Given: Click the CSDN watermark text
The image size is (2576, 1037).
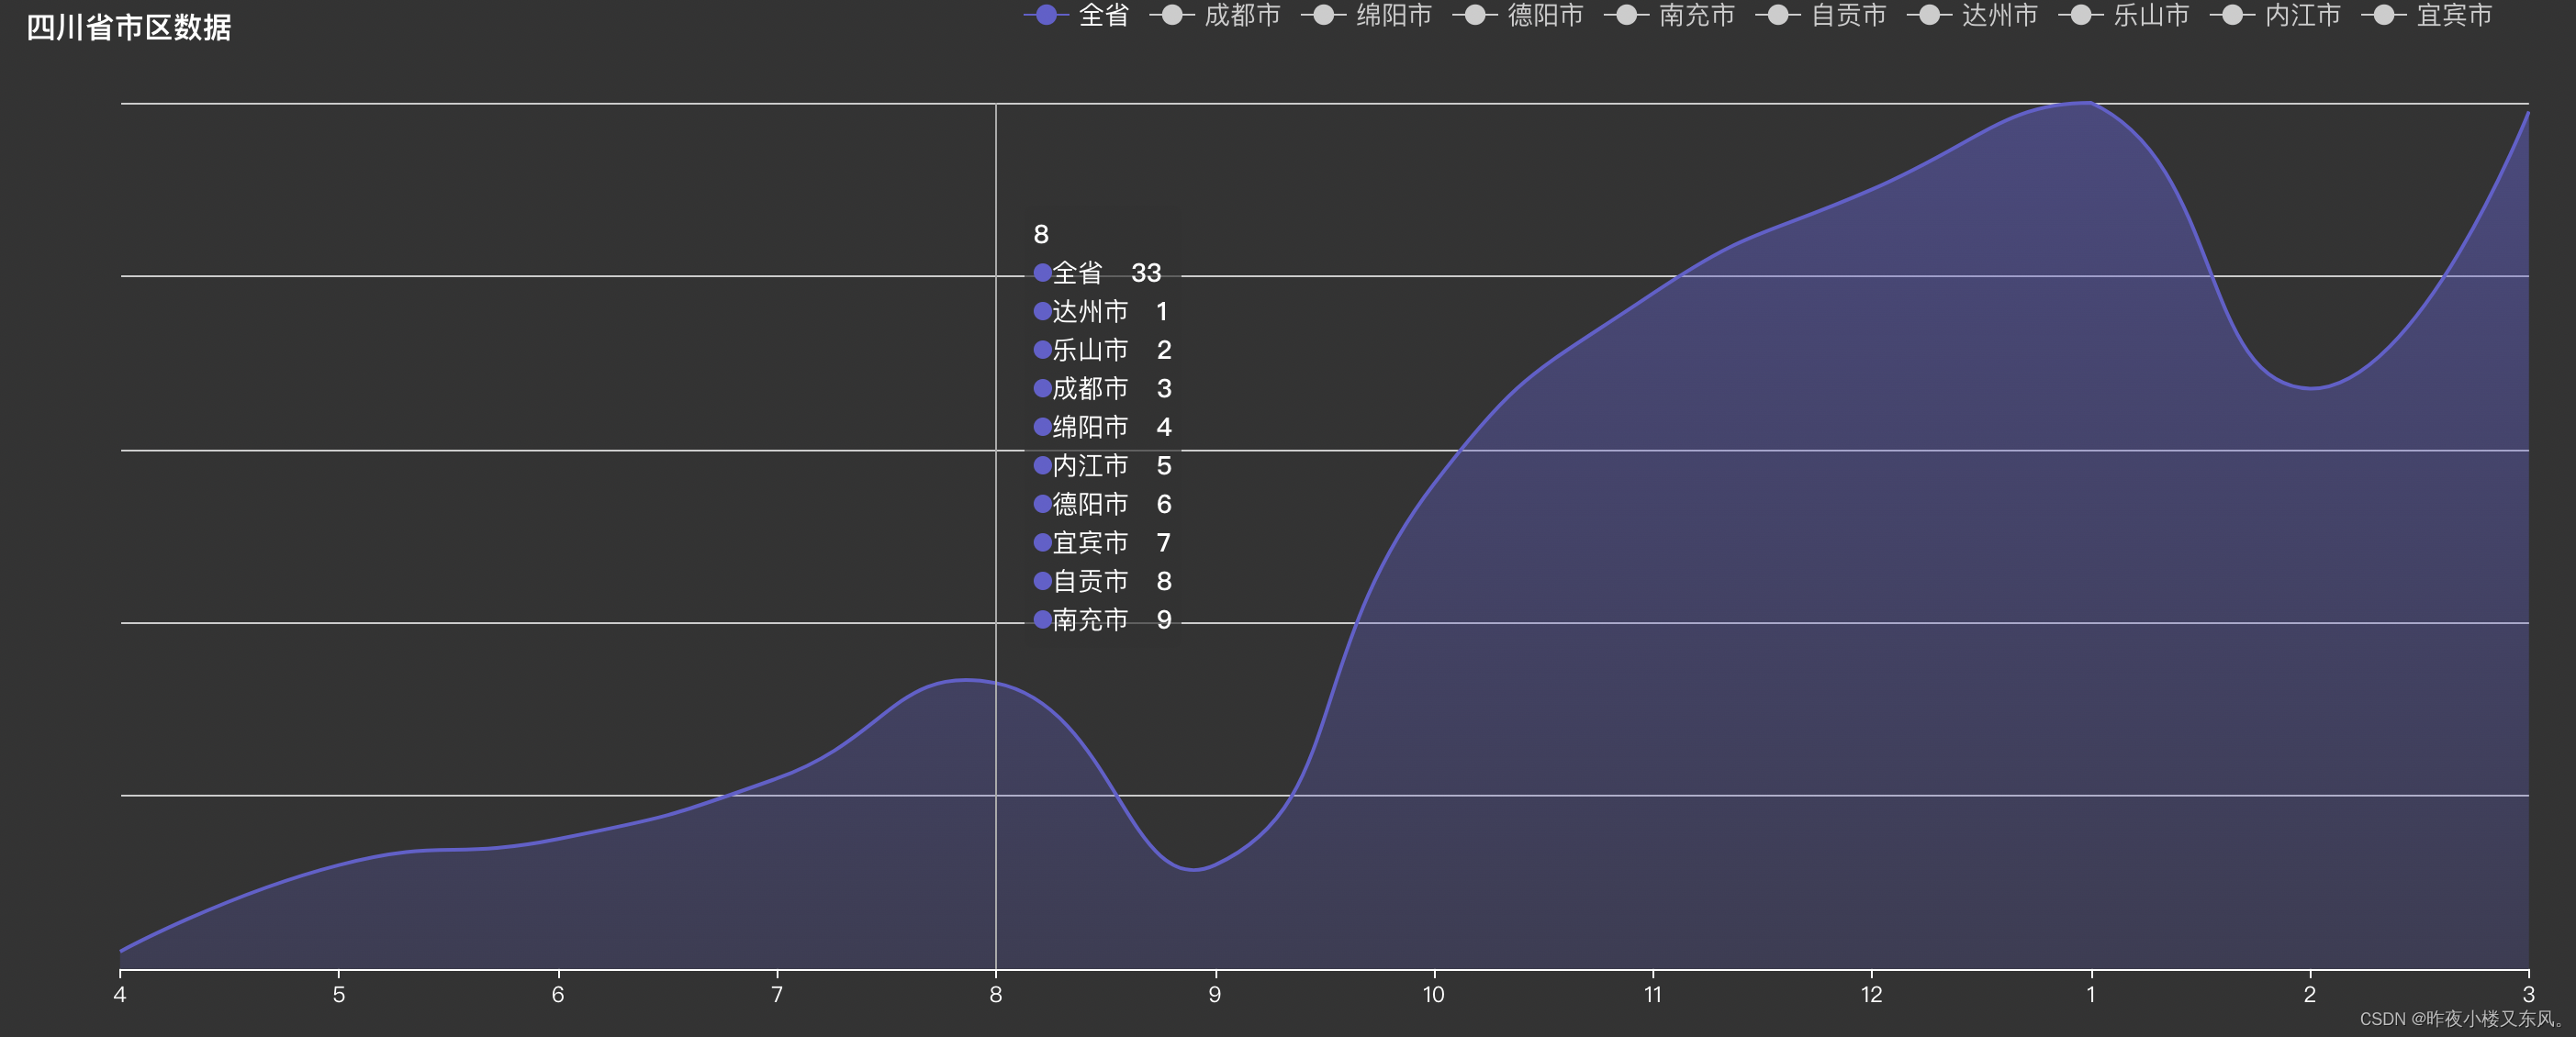Looking at the screenshot, I should point(2460,1019).
